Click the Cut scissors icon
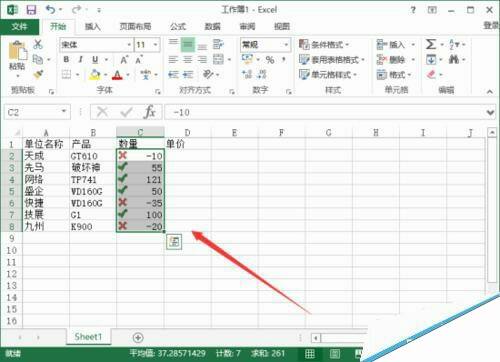 tap(38, 44)
